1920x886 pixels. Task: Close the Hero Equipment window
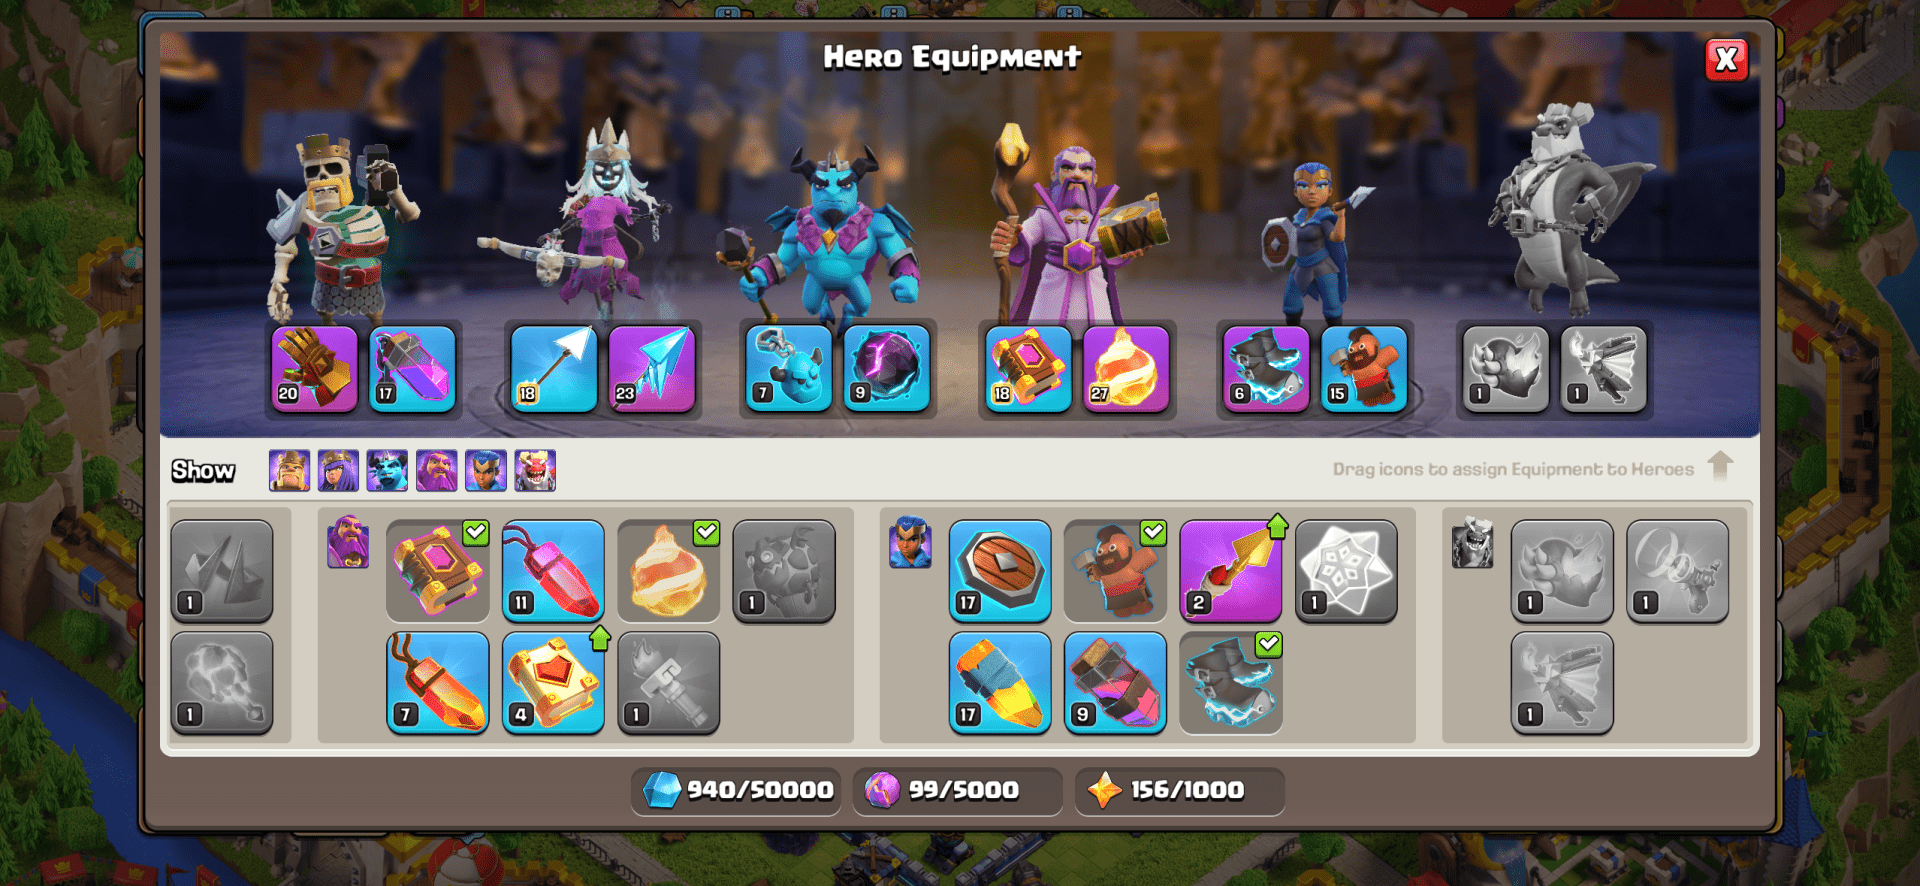[x=1726, y=60]
